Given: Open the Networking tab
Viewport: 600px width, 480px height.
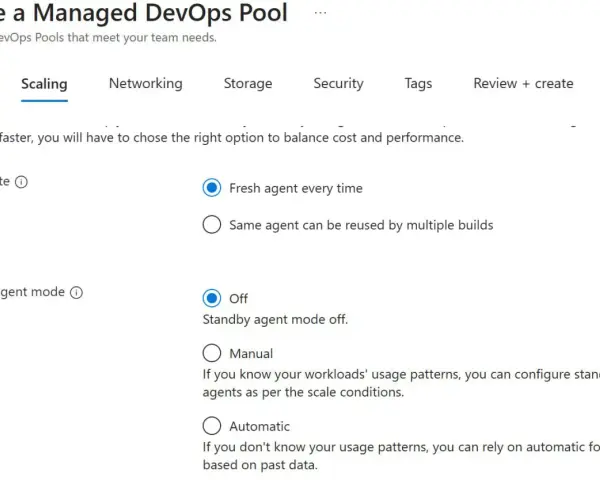Looking at the screenshot, I should click(x=146, y=83).
